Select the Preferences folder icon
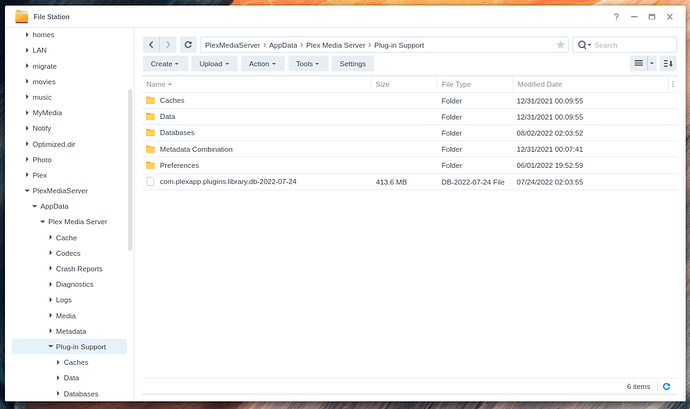This screenshot has width=690, height=409. point(150,166)
